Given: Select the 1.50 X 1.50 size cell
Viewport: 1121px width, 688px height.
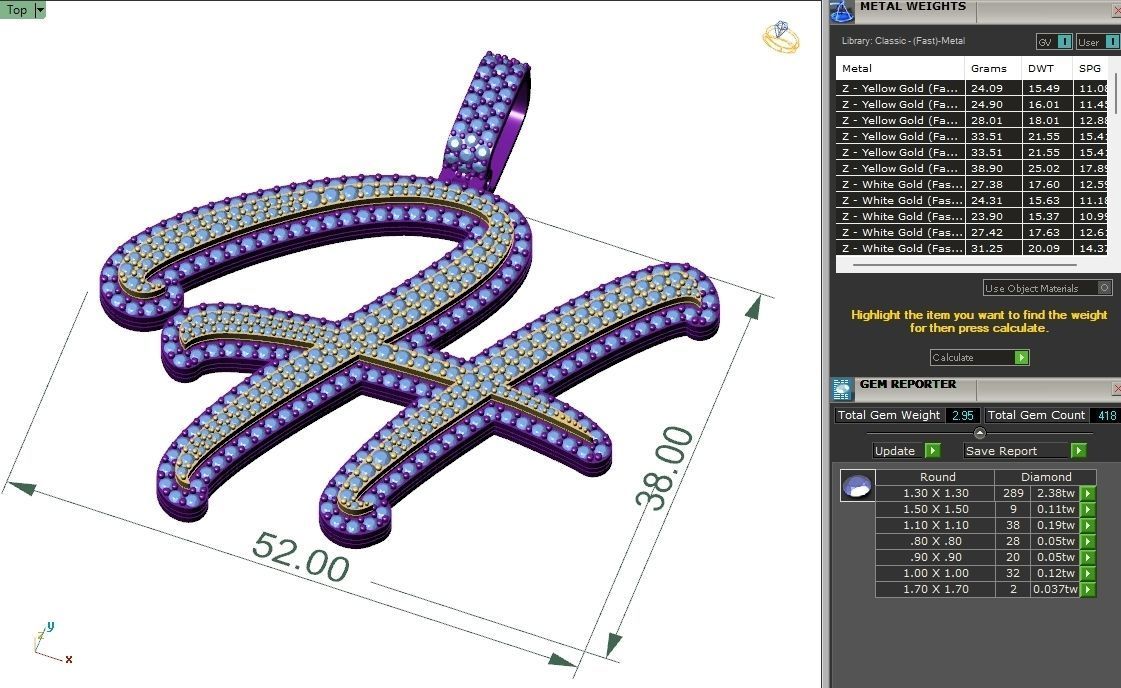Looking at the screenshot, I should [x=935, y=509].
